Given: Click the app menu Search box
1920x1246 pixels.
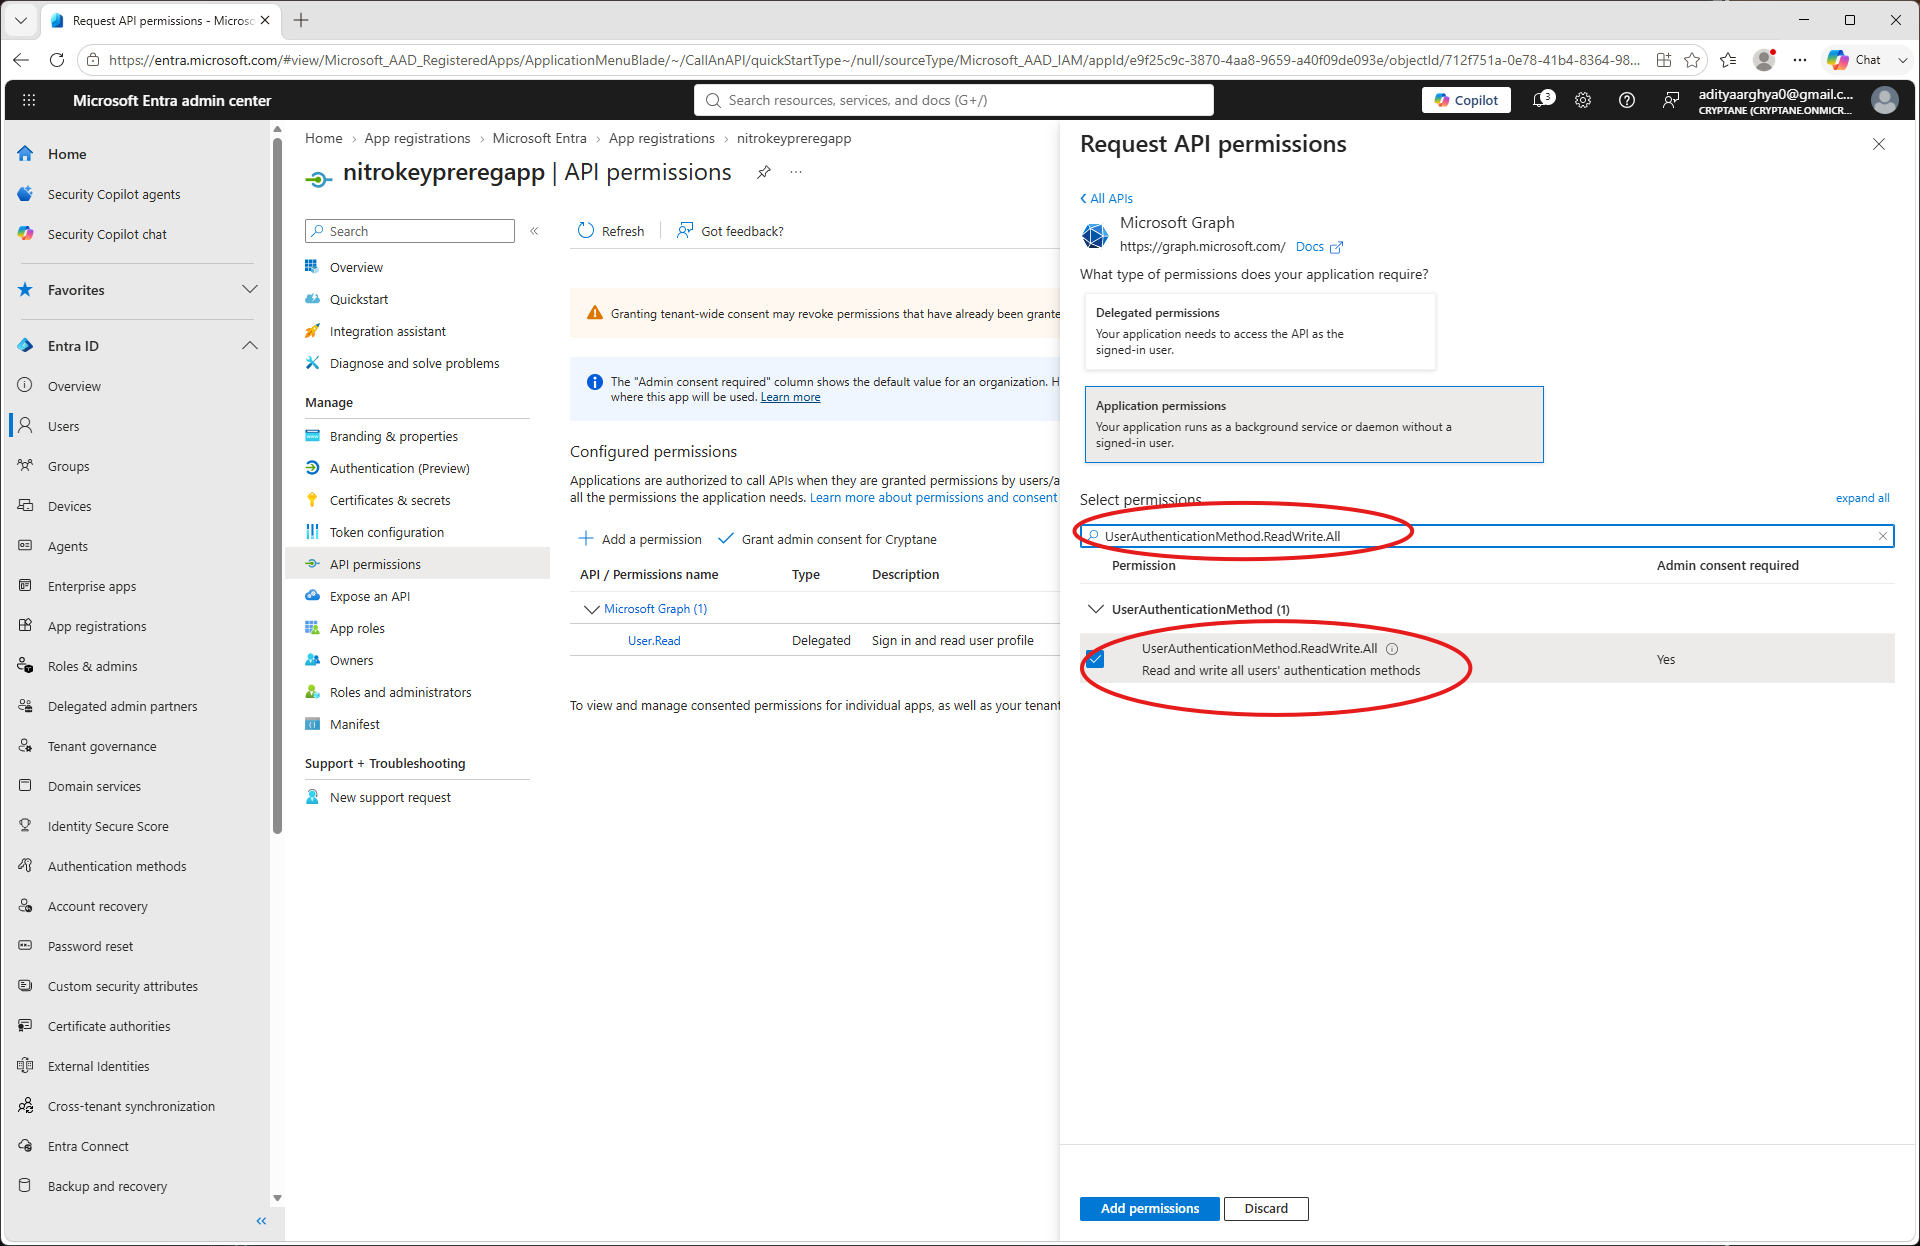Looking at the screenshot, I should (410, 231).
